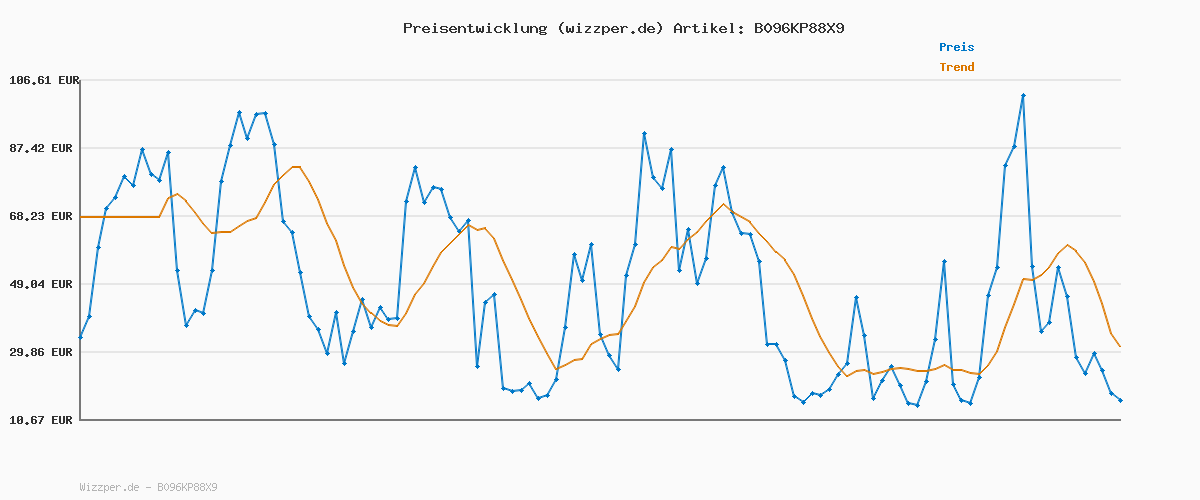Click the 10.67 EUR axis label
1200x500 pixels.
[x=44, y=420]
